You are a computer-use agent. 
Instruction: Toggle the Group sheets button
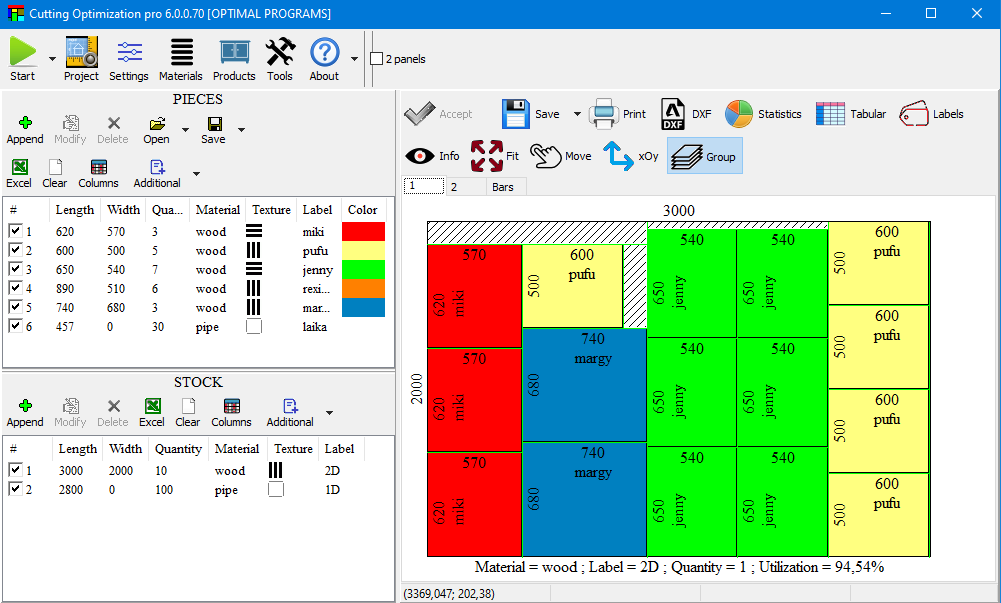click(705, 156)
